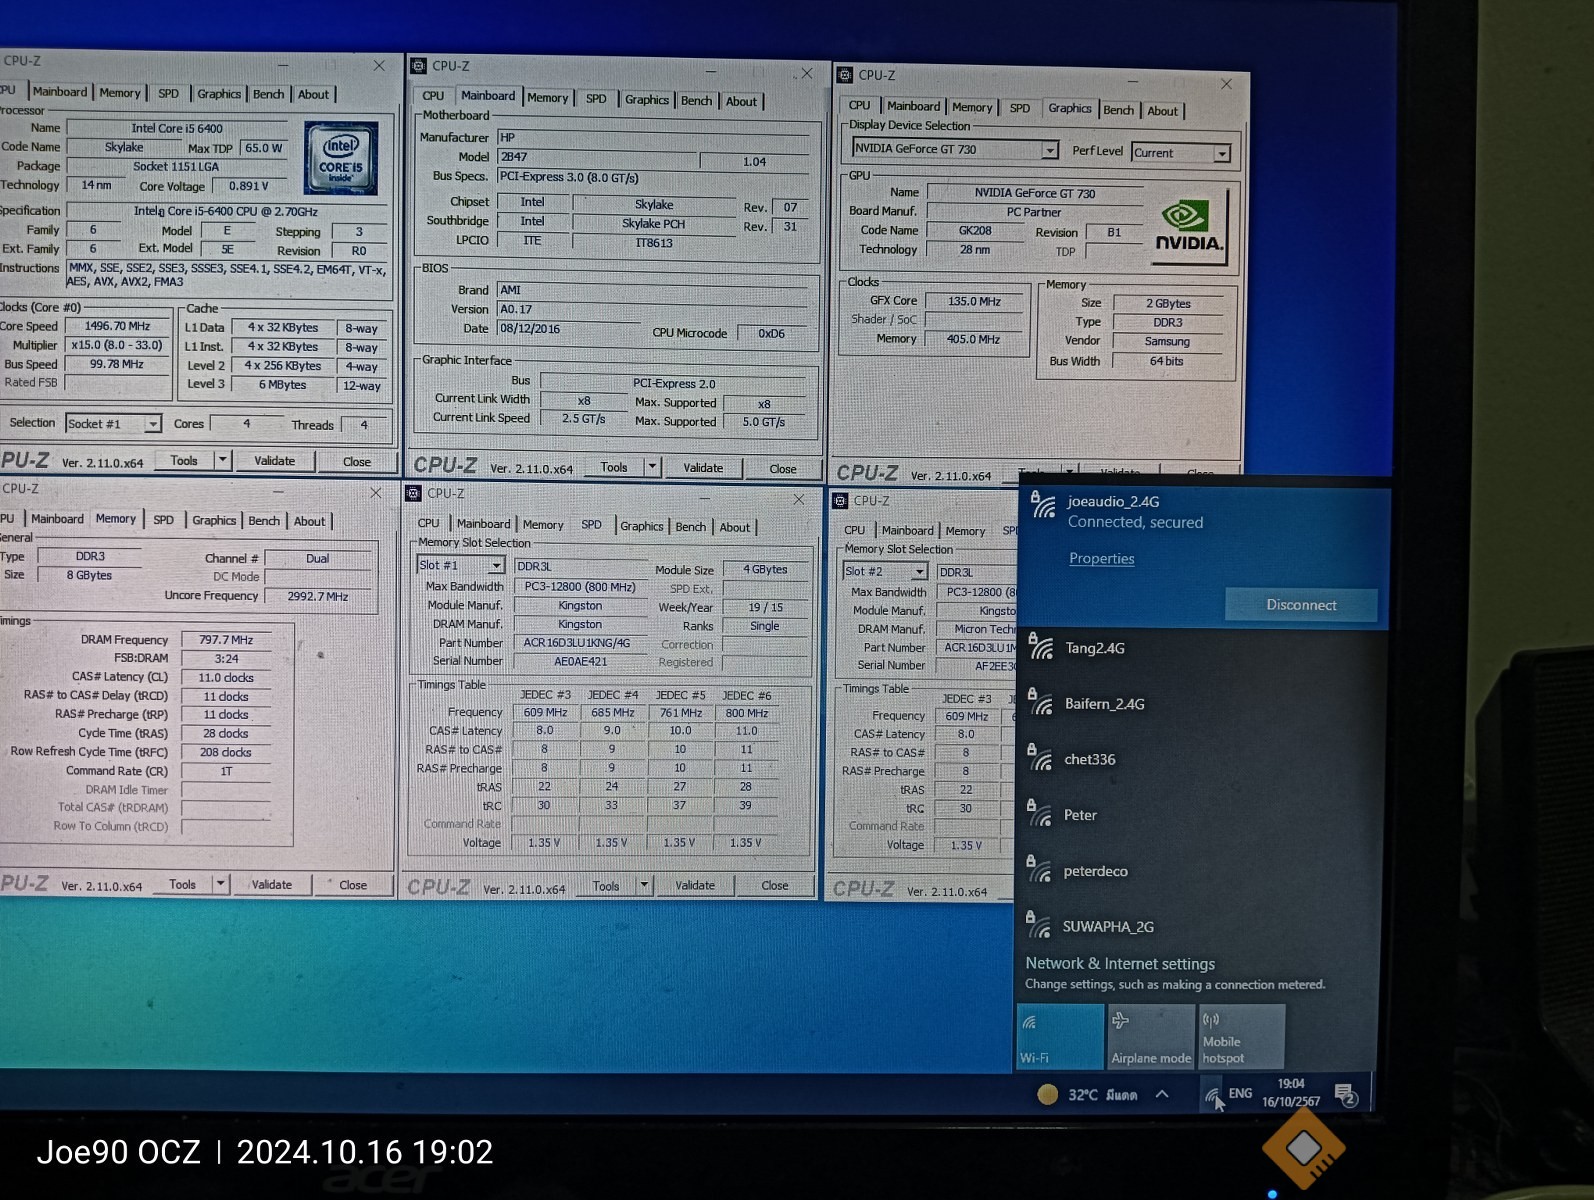Image resolution: width=1594 pixels, height=1200 pixels.
Task: Open Graphics tab in Slot #1 SPD window
Action: coord(641,526)
